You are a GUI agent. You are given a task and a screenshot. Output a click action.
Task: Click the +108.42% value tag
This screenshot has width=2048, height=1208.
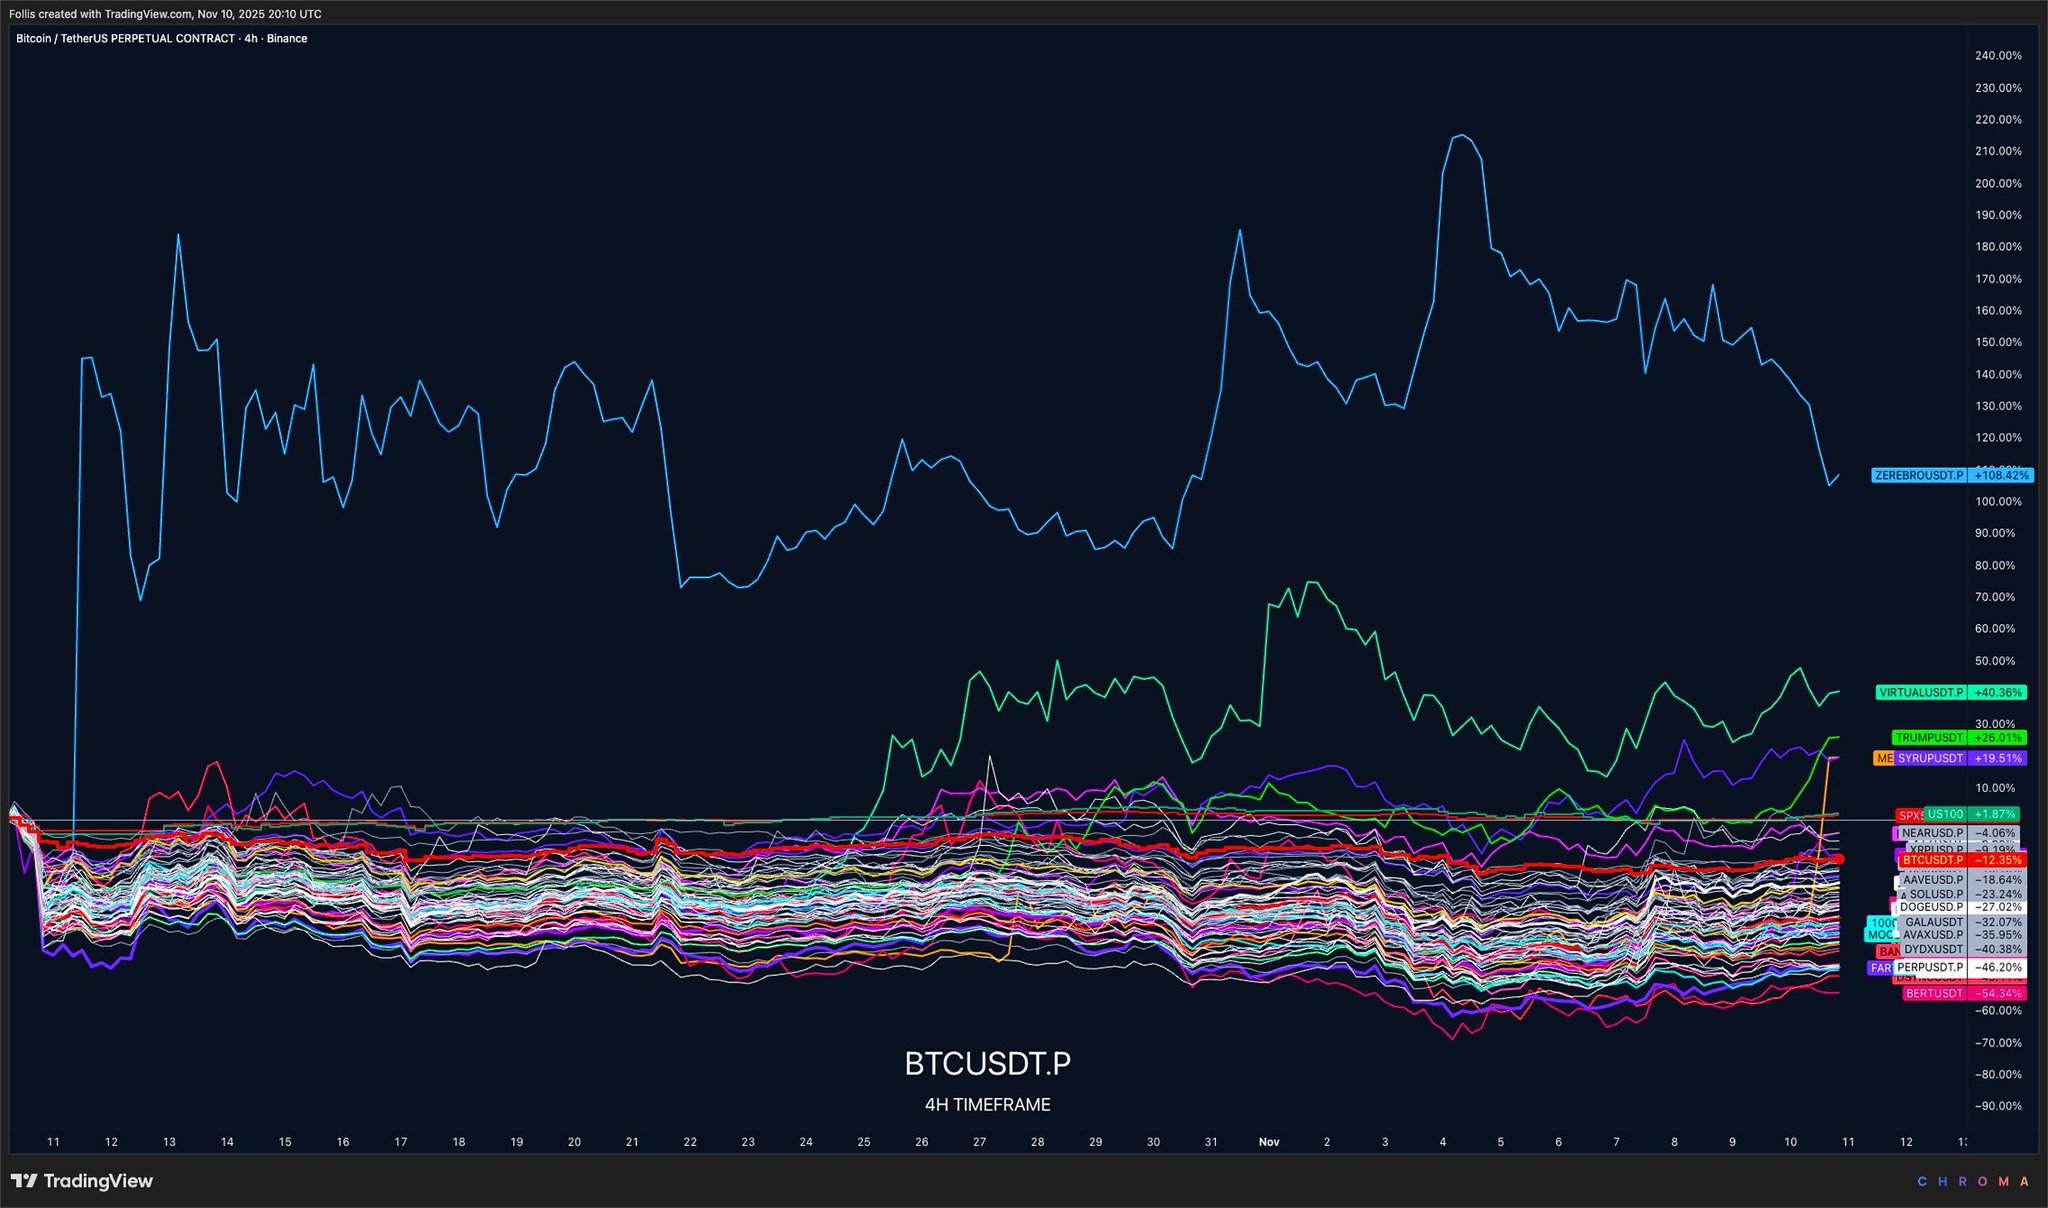[x=2001, y=475]
